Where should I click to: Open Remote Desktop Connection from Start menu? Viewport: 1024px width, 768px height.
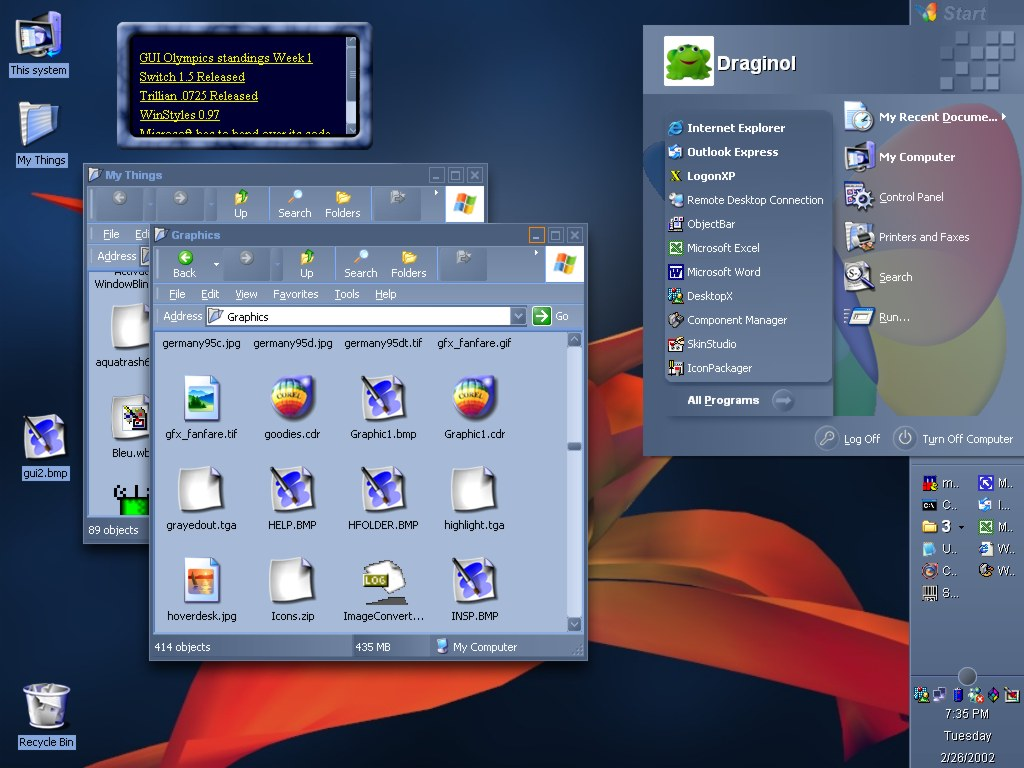coord(745,200)
